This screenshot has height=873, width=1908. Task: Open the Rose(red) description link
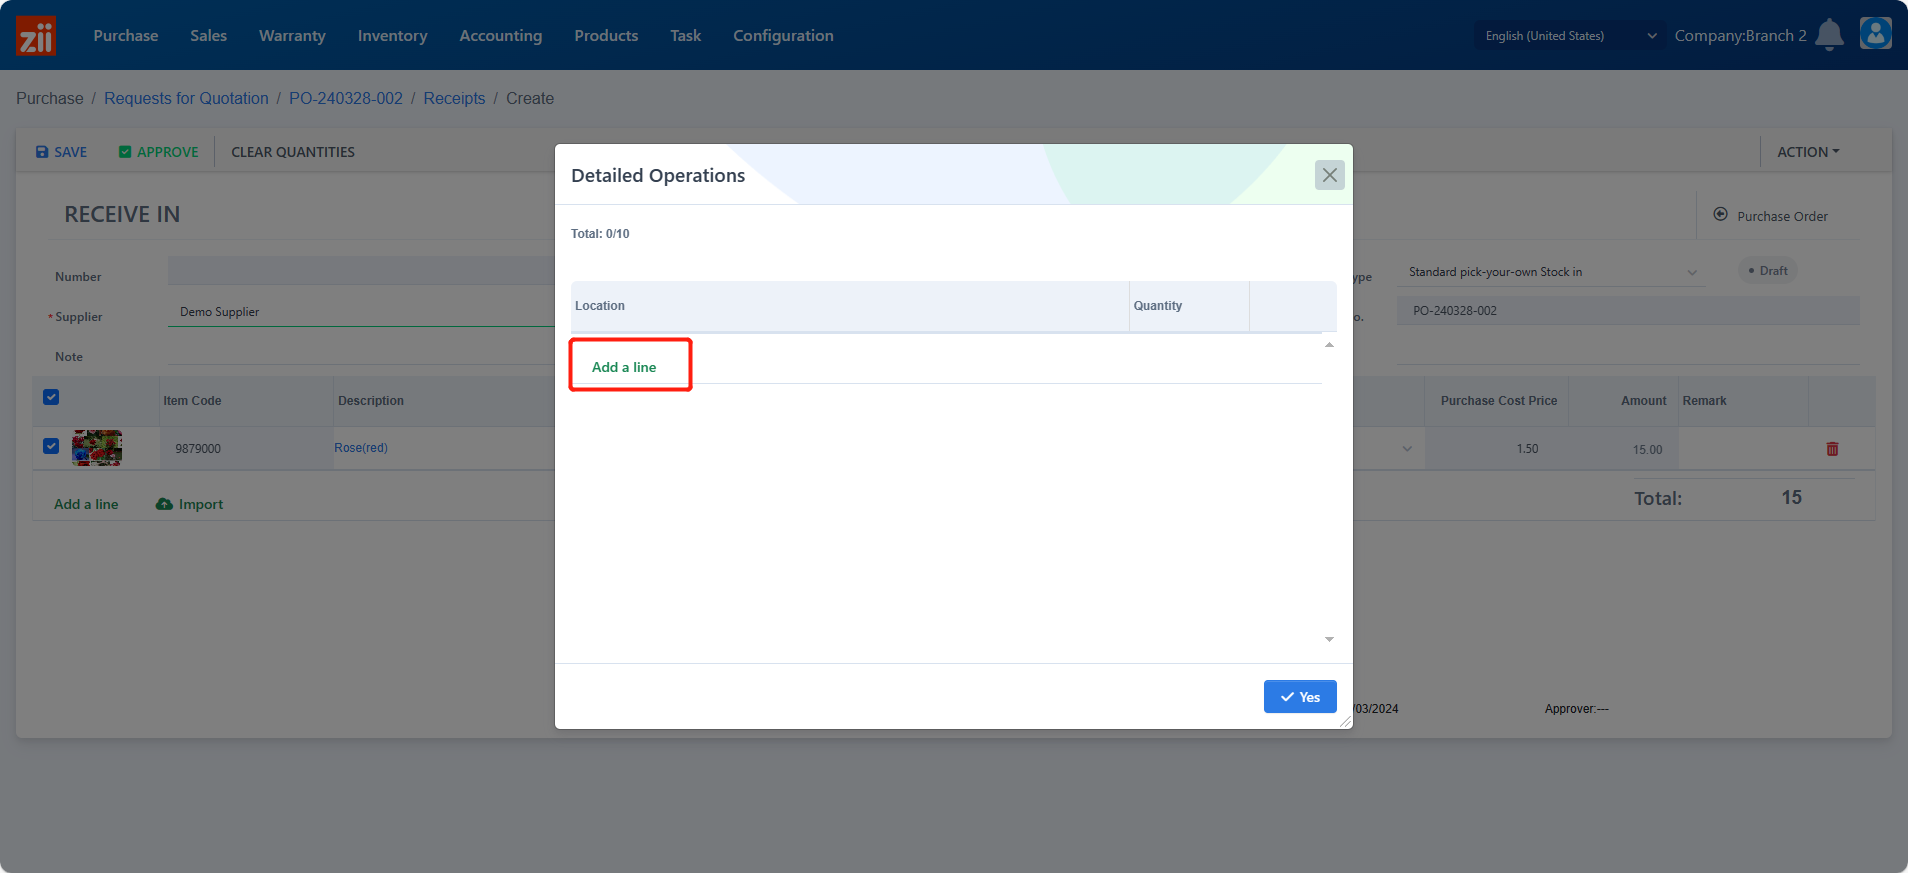pos(361,448)
